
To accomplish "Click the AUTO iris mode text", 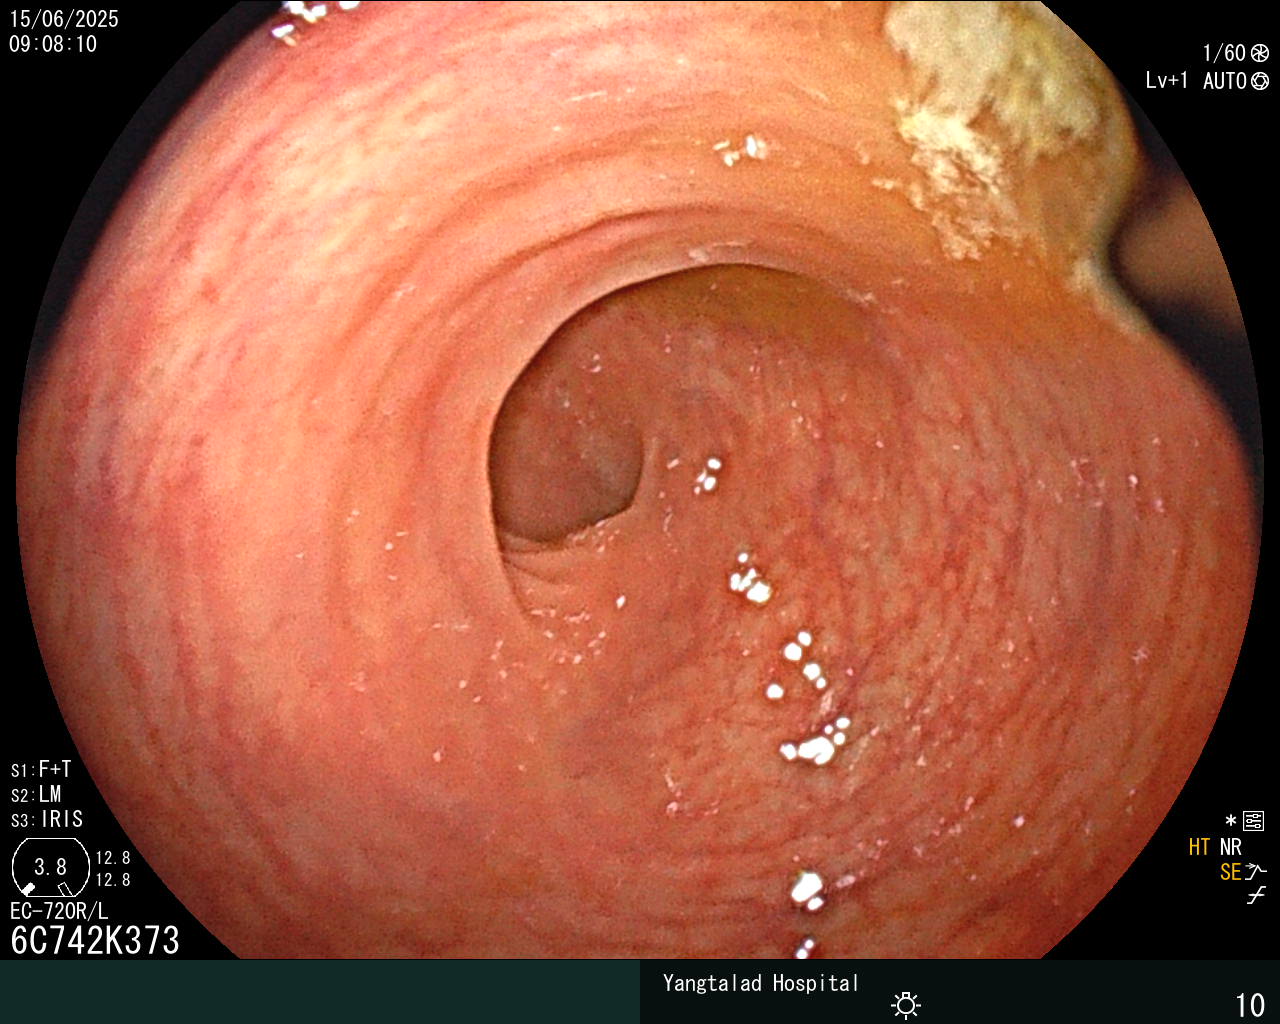I will (x=1225, y=81).
